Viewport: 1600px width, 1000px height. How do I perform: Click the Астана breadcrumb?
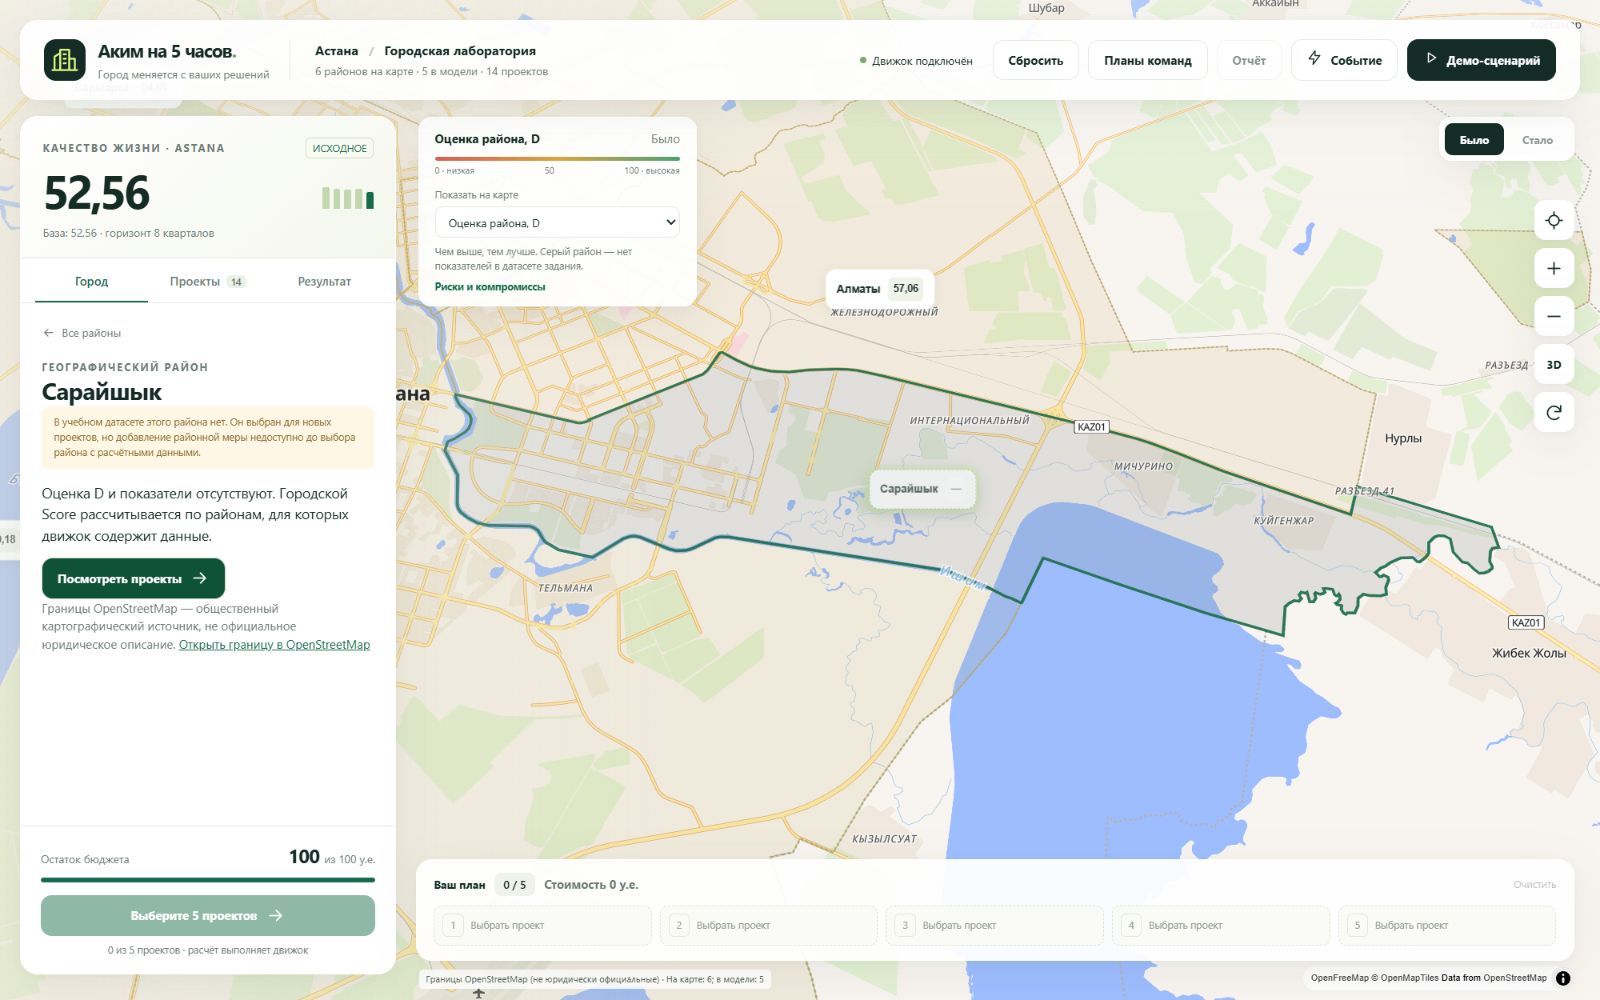click(336, 51)
